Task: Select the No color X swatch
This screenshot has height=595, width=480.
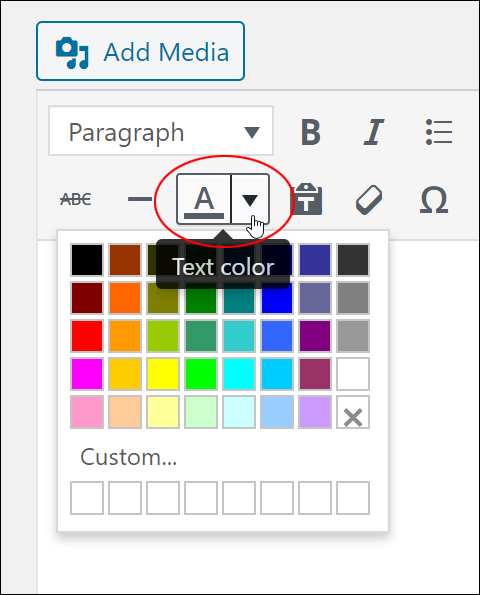Action: pos(353,412)
